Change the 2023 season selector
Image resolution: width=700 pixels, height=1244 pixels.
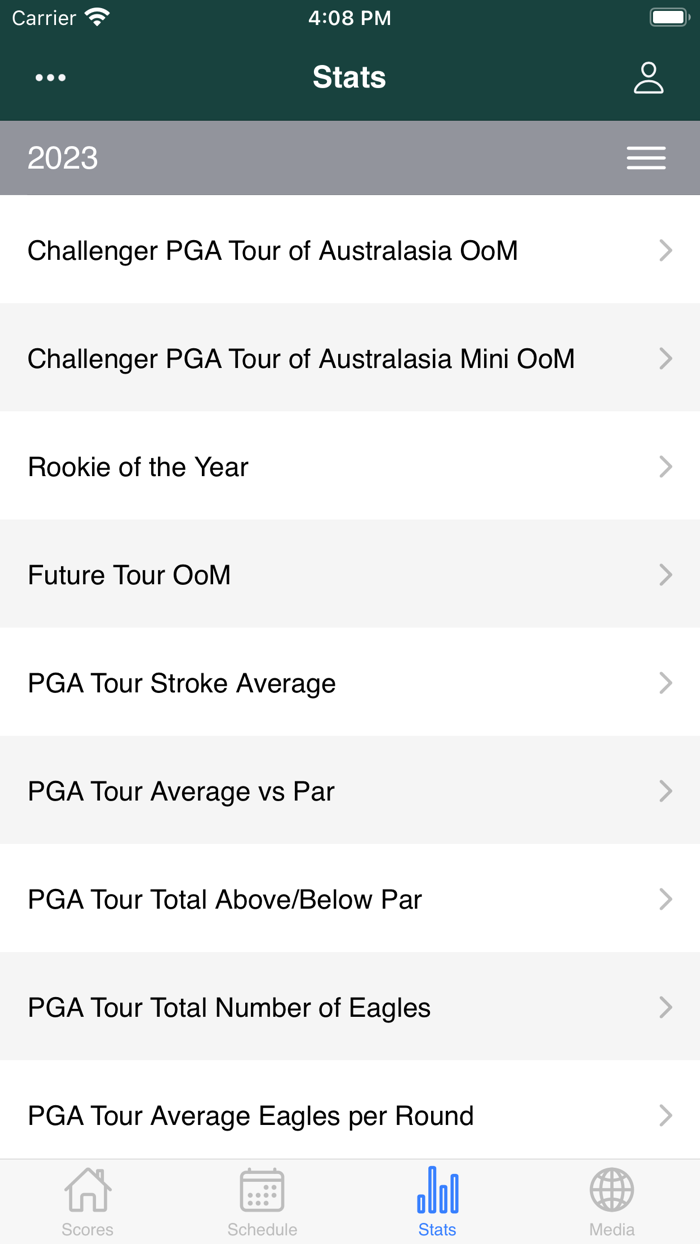(x=63, y=158)
